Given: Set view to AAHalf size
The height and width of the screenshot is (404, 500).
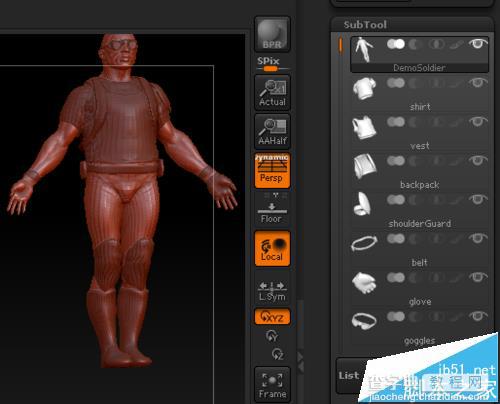Looking at the screenshot, I should (x=272, y=131).
